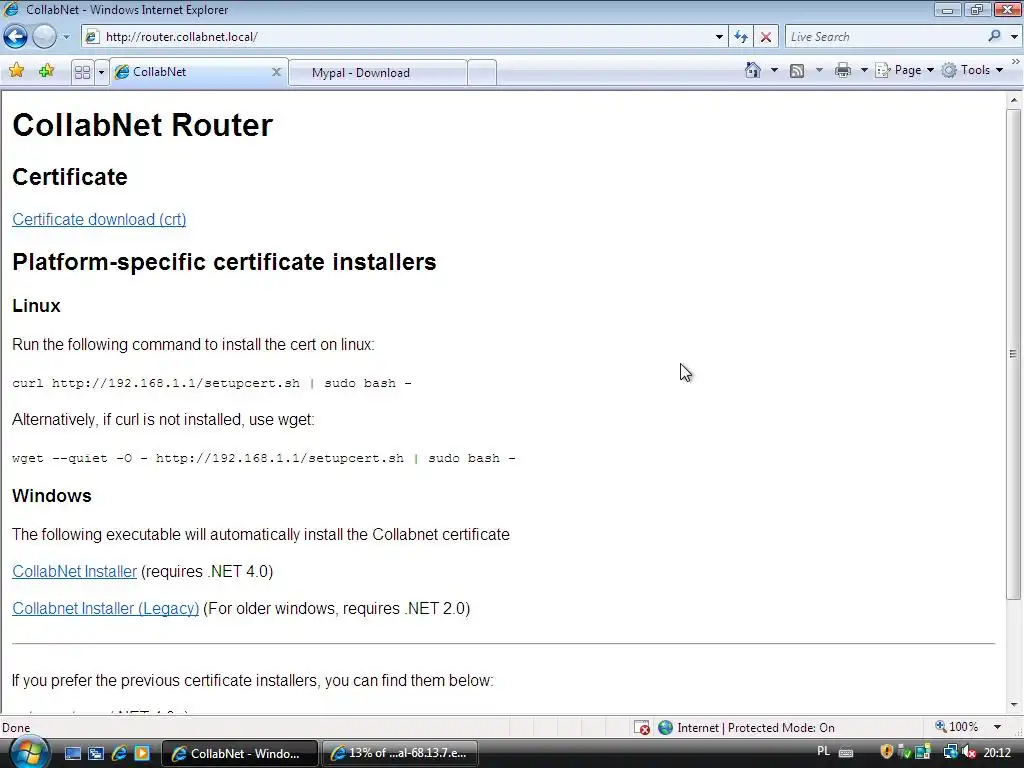Open Collabnet Installer (Legacy) link
Image resolution: width=1024 pixels, height=768 pixels.
[105, 609]
